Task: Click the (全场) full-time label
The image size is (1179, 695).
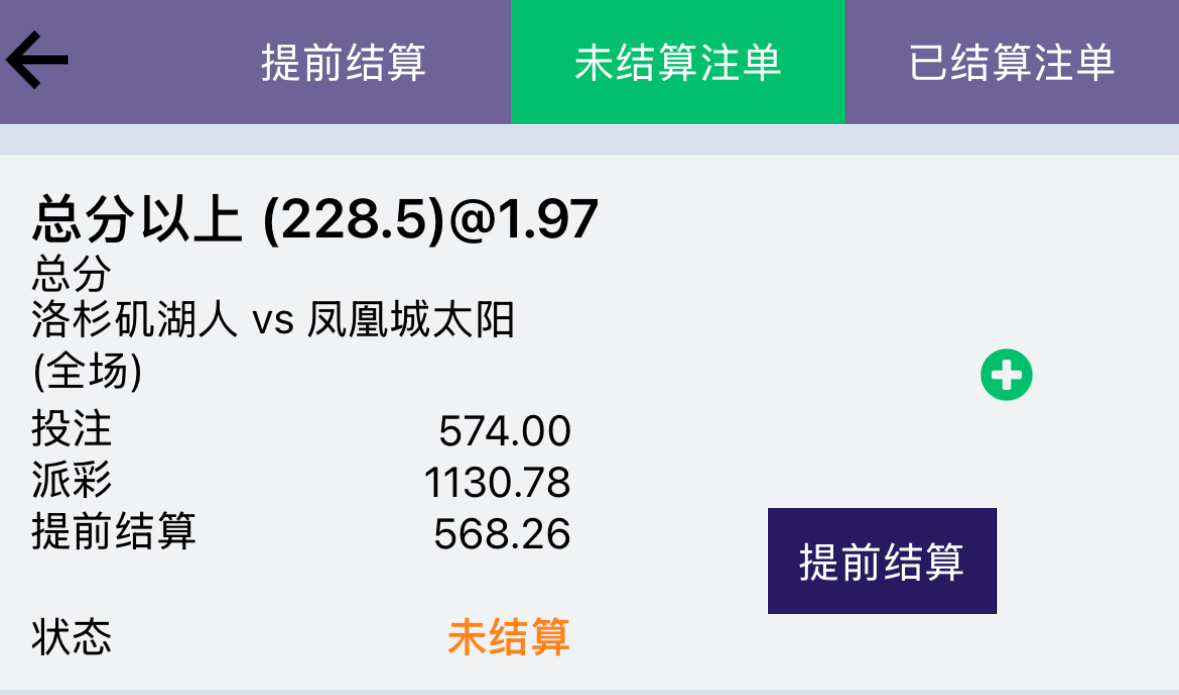Action: click(87, 371)
